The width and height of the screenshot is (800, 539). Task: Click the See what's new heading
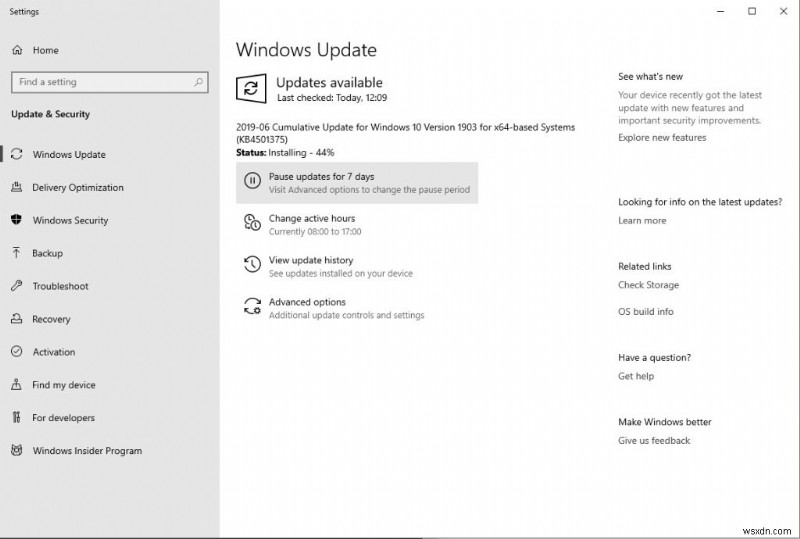coord(650,77)
